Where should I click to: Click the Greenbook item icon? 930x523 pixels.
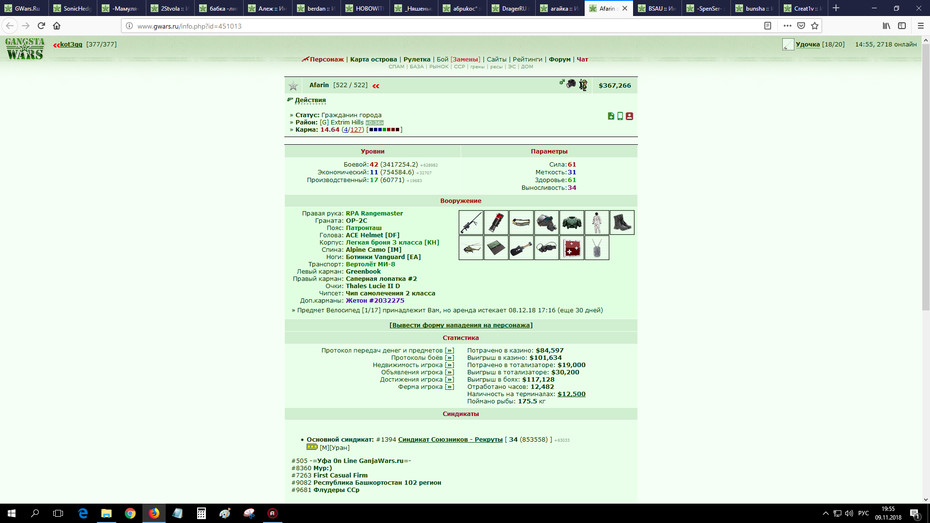coord(496,248)
